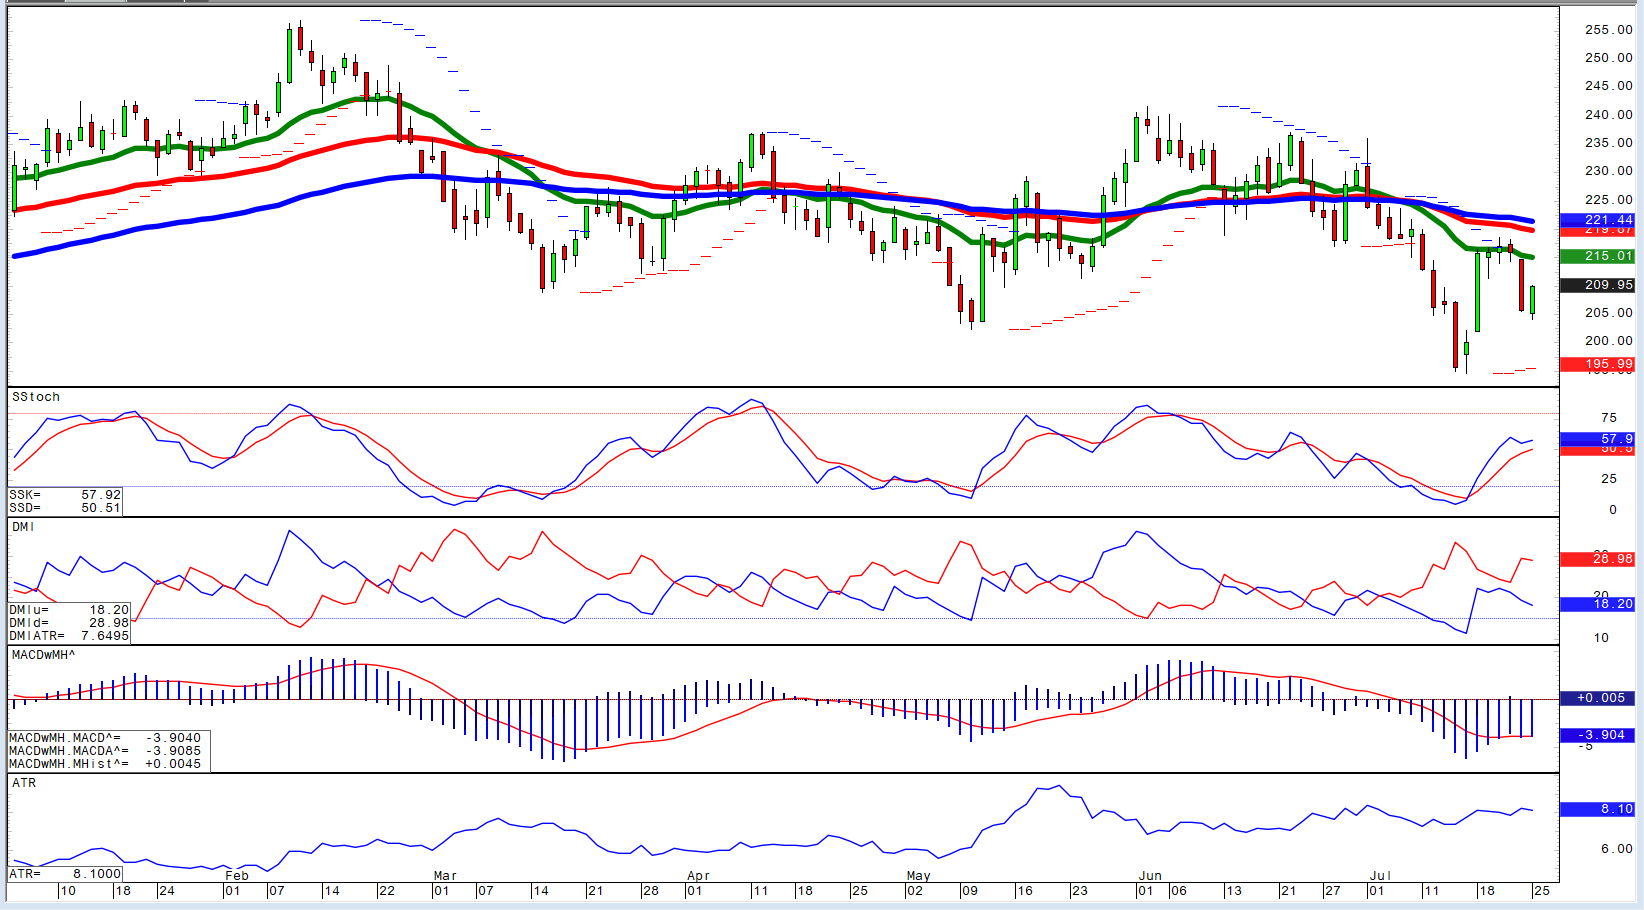Click the 75 stochastic axis label

point(1609,418)
